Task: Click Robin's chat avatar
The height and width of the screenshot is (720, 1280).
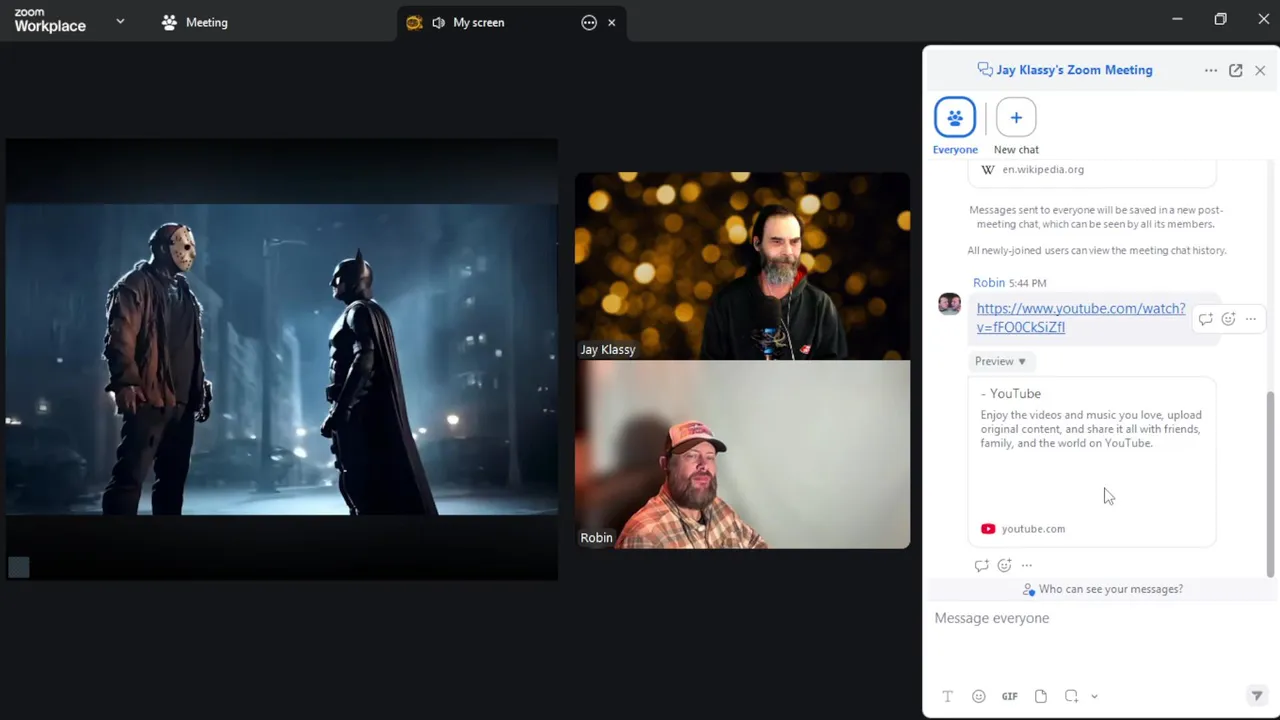Action: point(949,304)
